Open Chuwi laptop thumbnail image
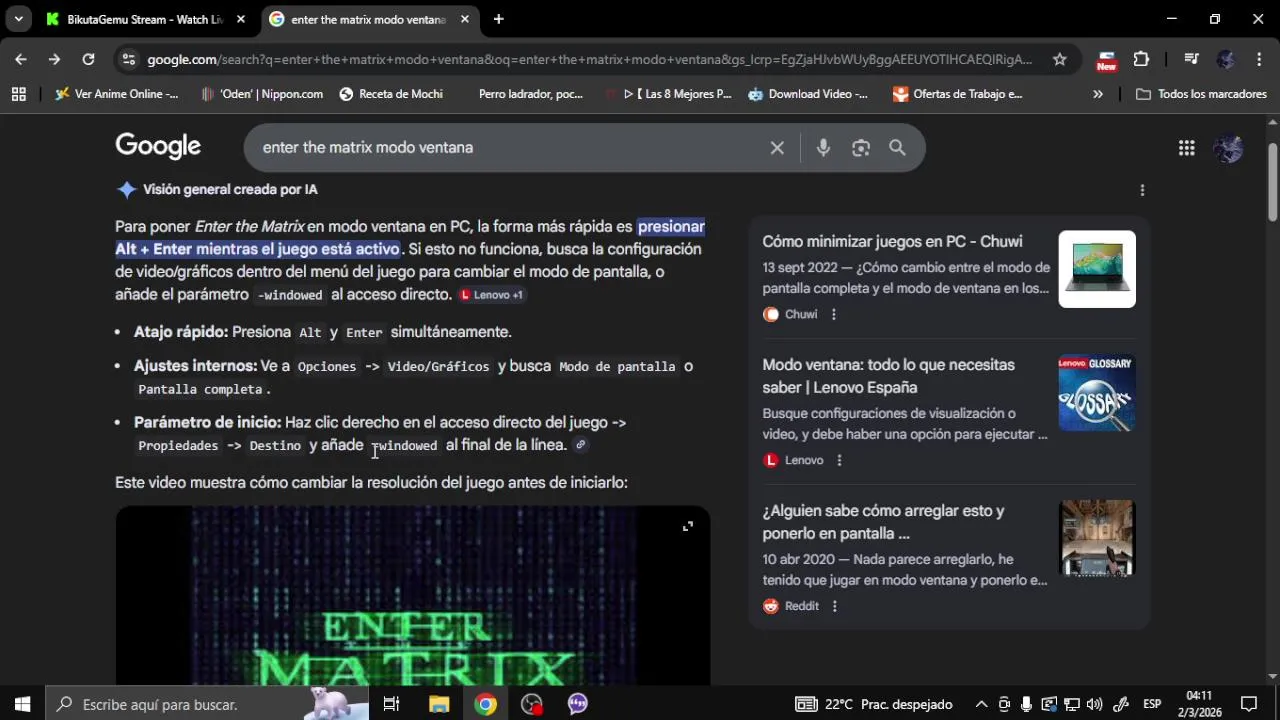The width and height of the screenshot is (1280, 720). coord(1097,269)
